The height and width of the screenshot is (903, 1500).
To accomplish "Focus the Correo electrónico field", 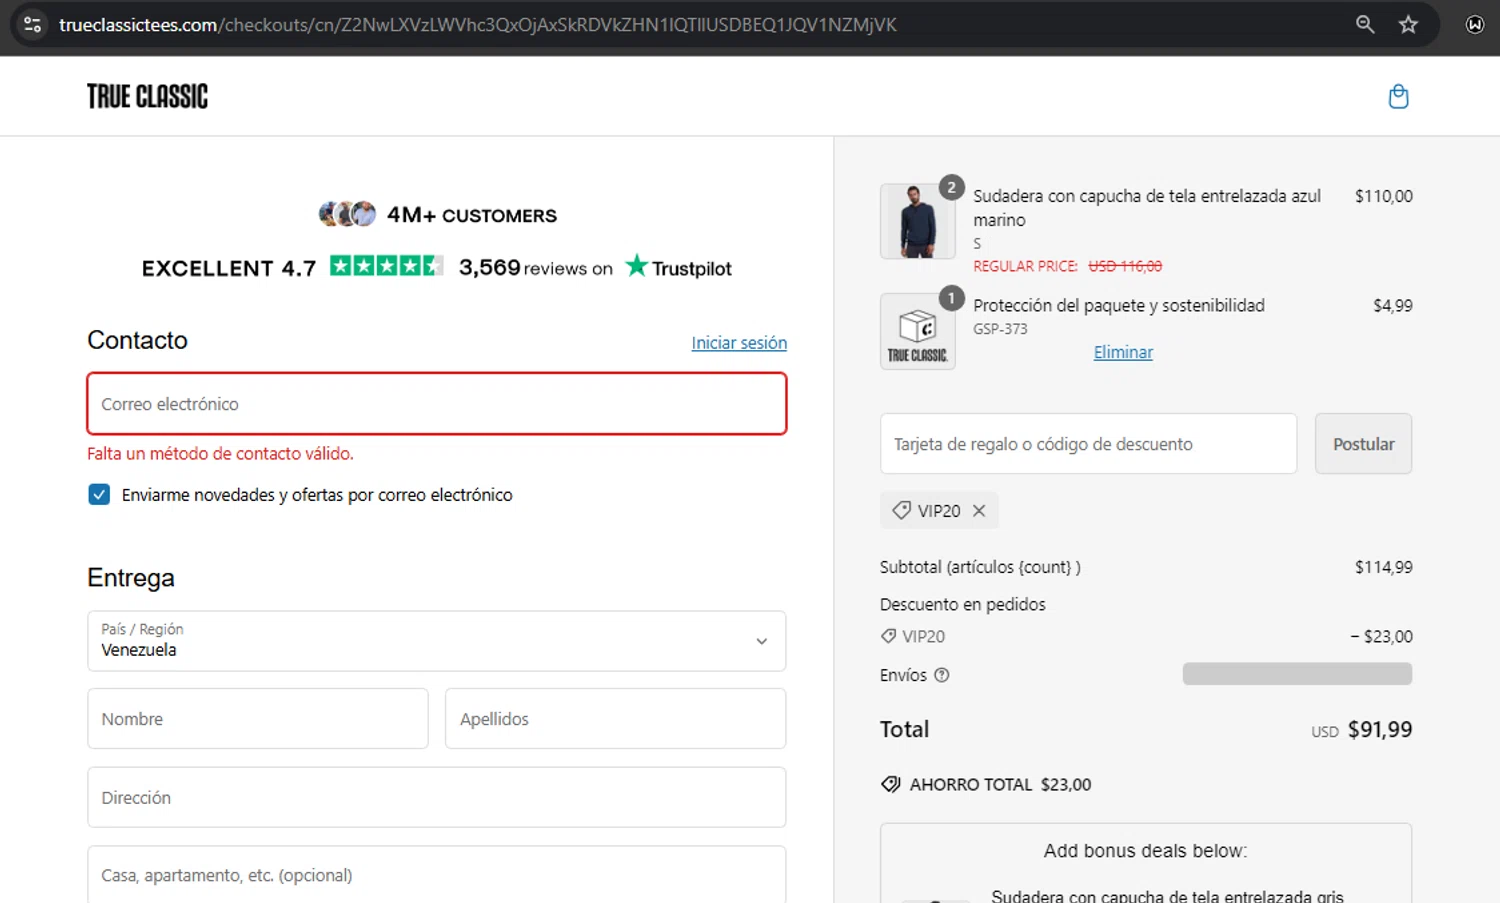I will (437, 404).
